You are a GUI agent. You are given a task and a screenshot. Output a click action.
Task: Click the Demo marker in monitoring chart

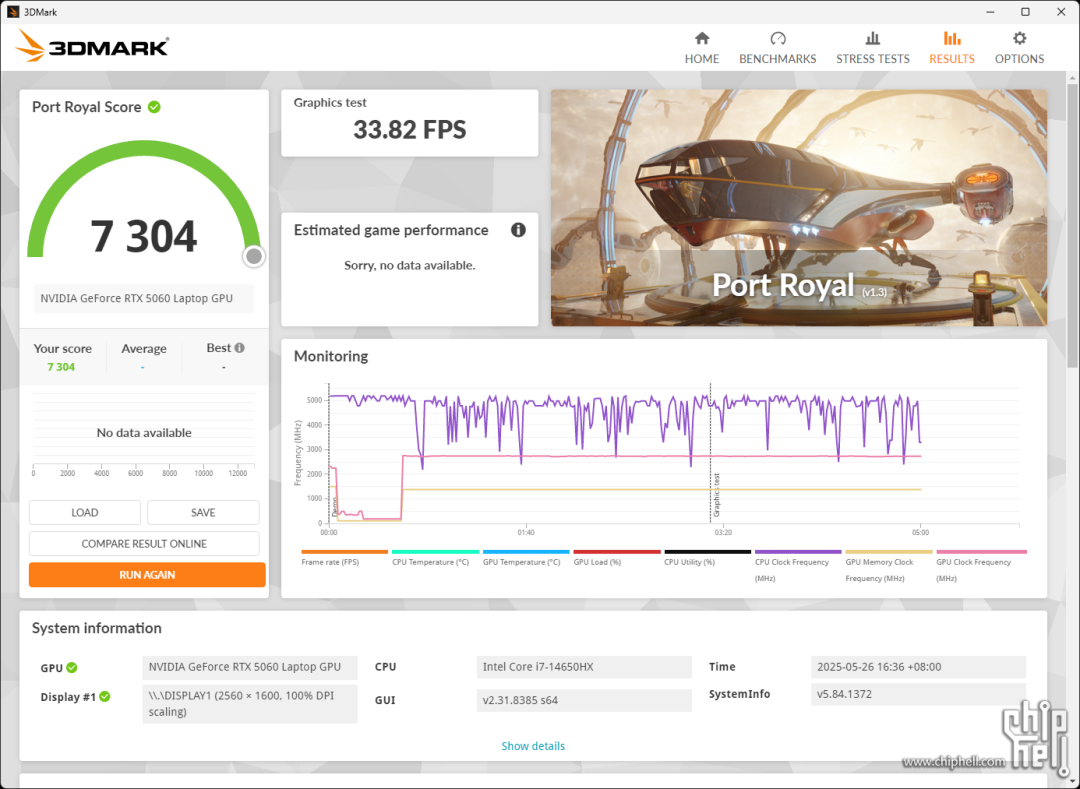[x=335, y=507]
